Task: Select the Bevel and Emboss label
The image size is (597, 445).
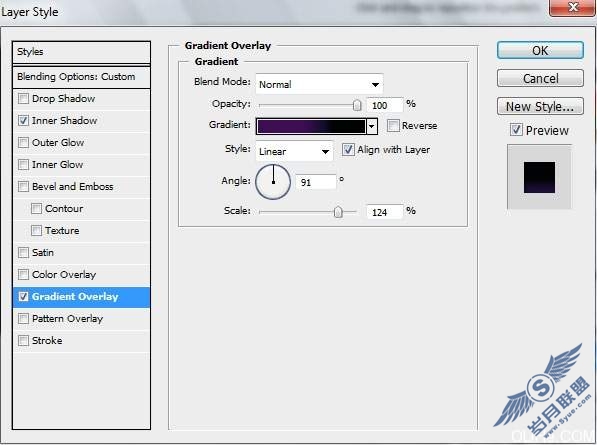Action: pos(73,187)
